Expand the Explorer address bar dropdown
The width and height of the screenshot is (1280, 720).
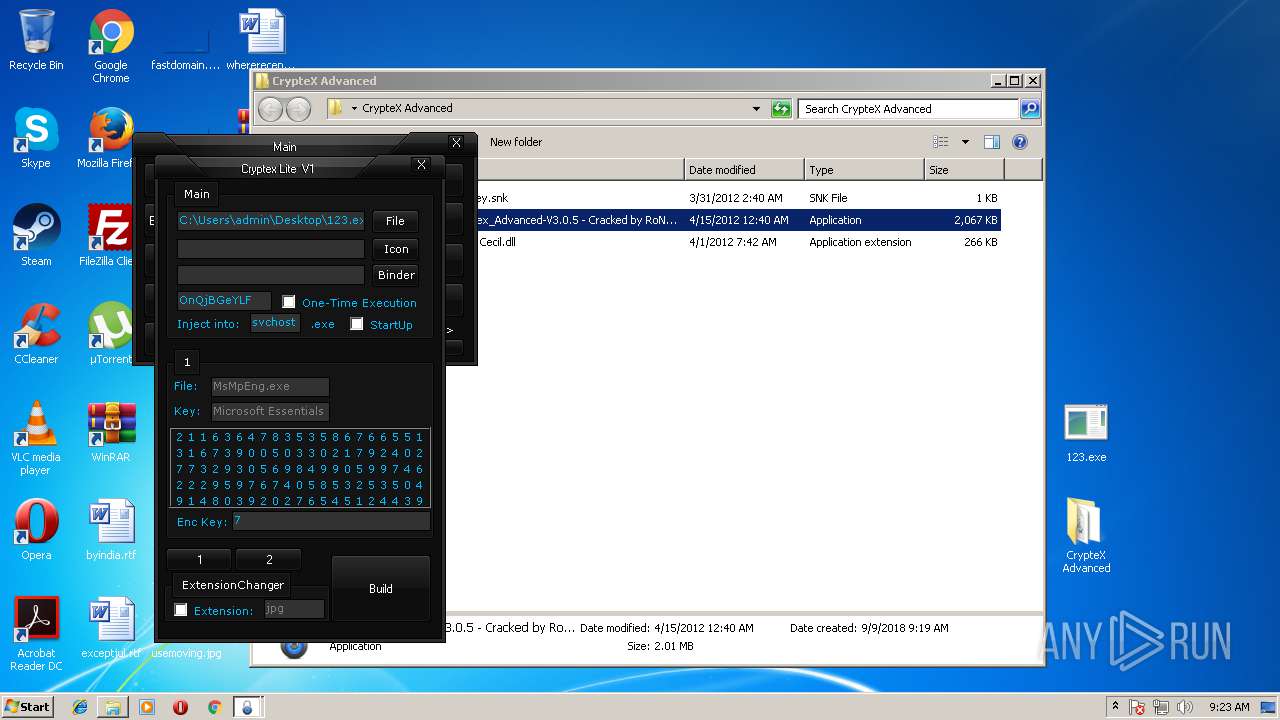[756, 108]
